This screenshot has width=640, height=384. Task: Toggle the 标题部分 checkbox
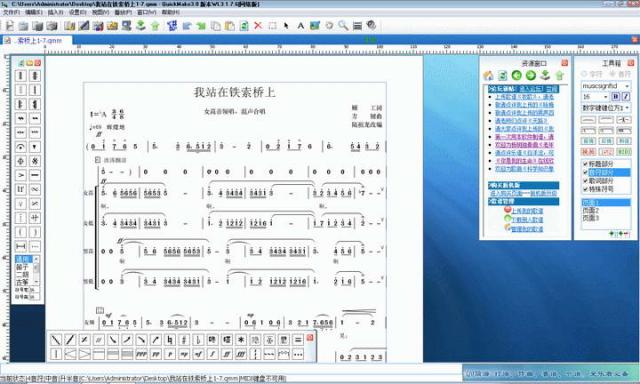tap(585, 164)
